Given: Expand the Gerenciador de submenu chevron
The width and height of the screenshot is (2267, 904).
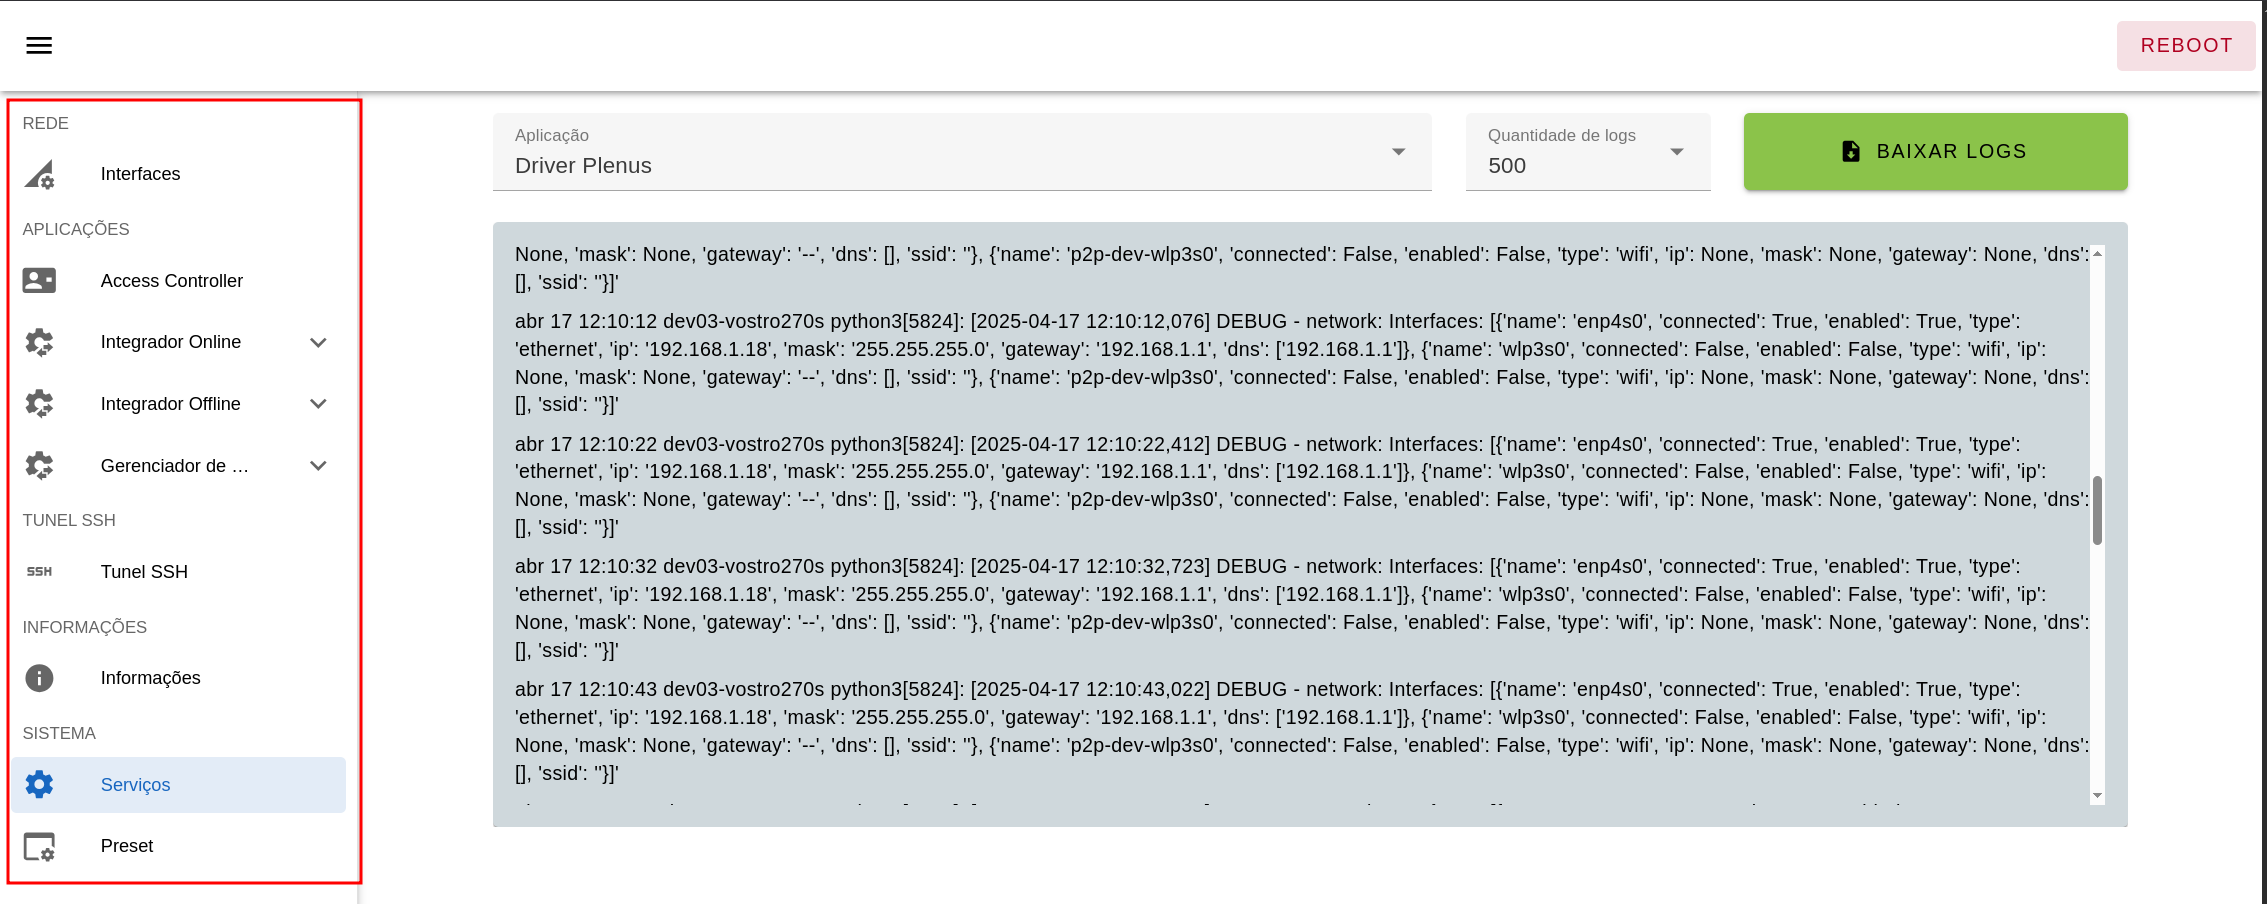Looking at the screenshot, I should click(x=318, y=466).
